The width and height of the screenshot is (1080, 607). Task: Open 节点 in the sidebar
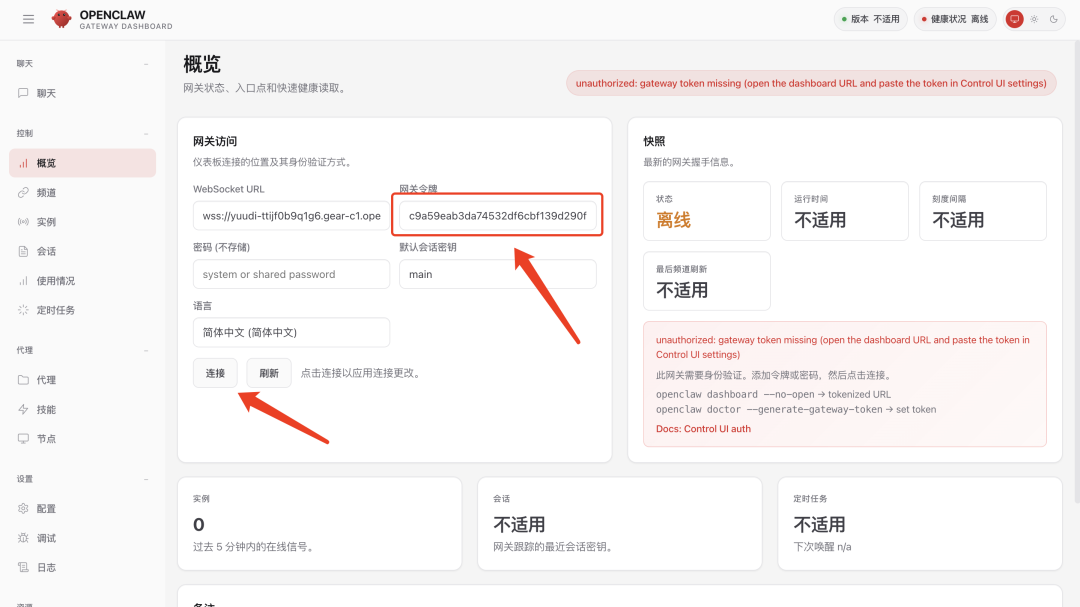pyautogui.click(x=83, y=438)
